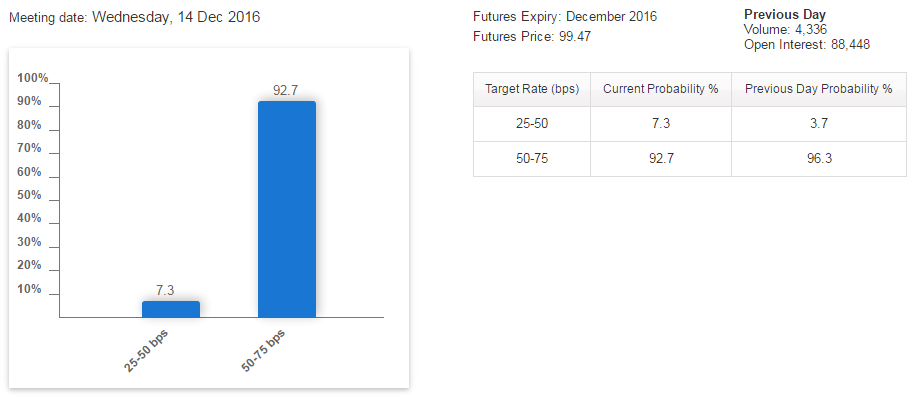Click the Previous Day Probability % header

818,89
